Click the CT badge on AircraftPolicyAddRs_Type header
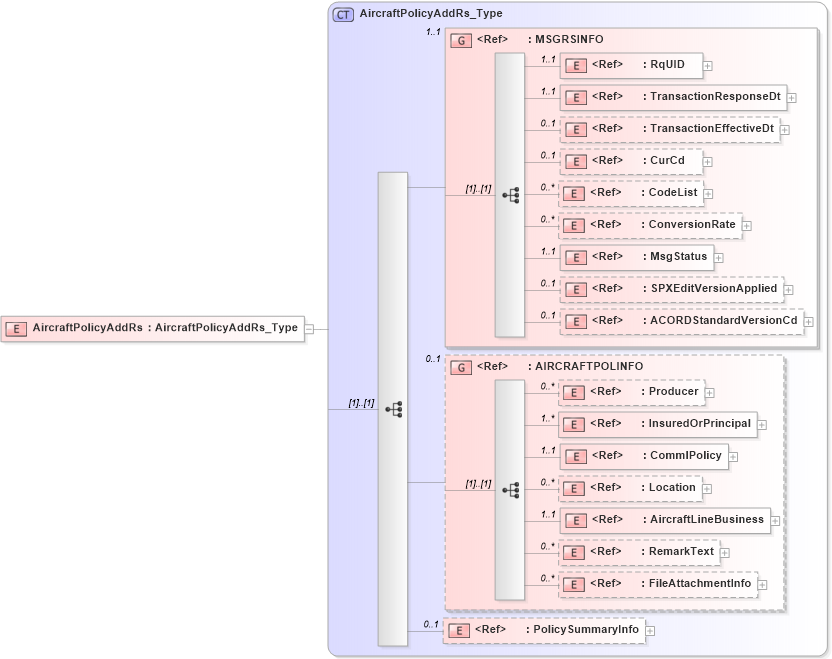The image size is (832, 659). point(343,14)
